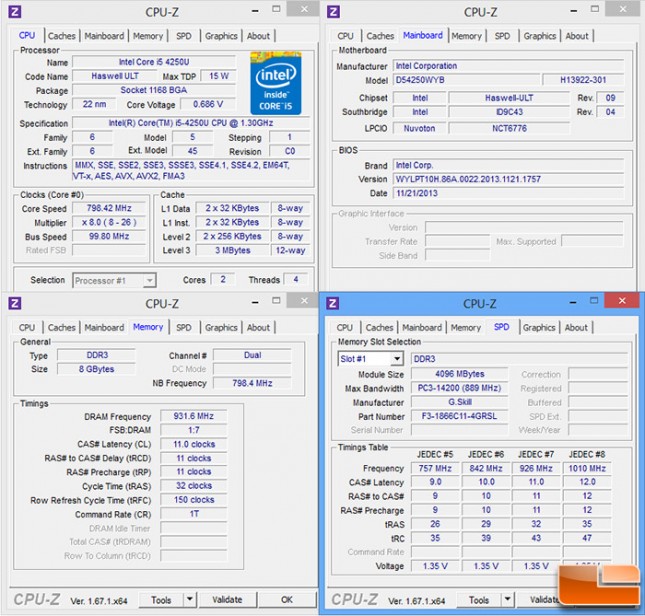Click the memory Size value 8 GBytes
The height and width of the screenshot is (616, 645).
pyautogui.click(x=96, y=369)
